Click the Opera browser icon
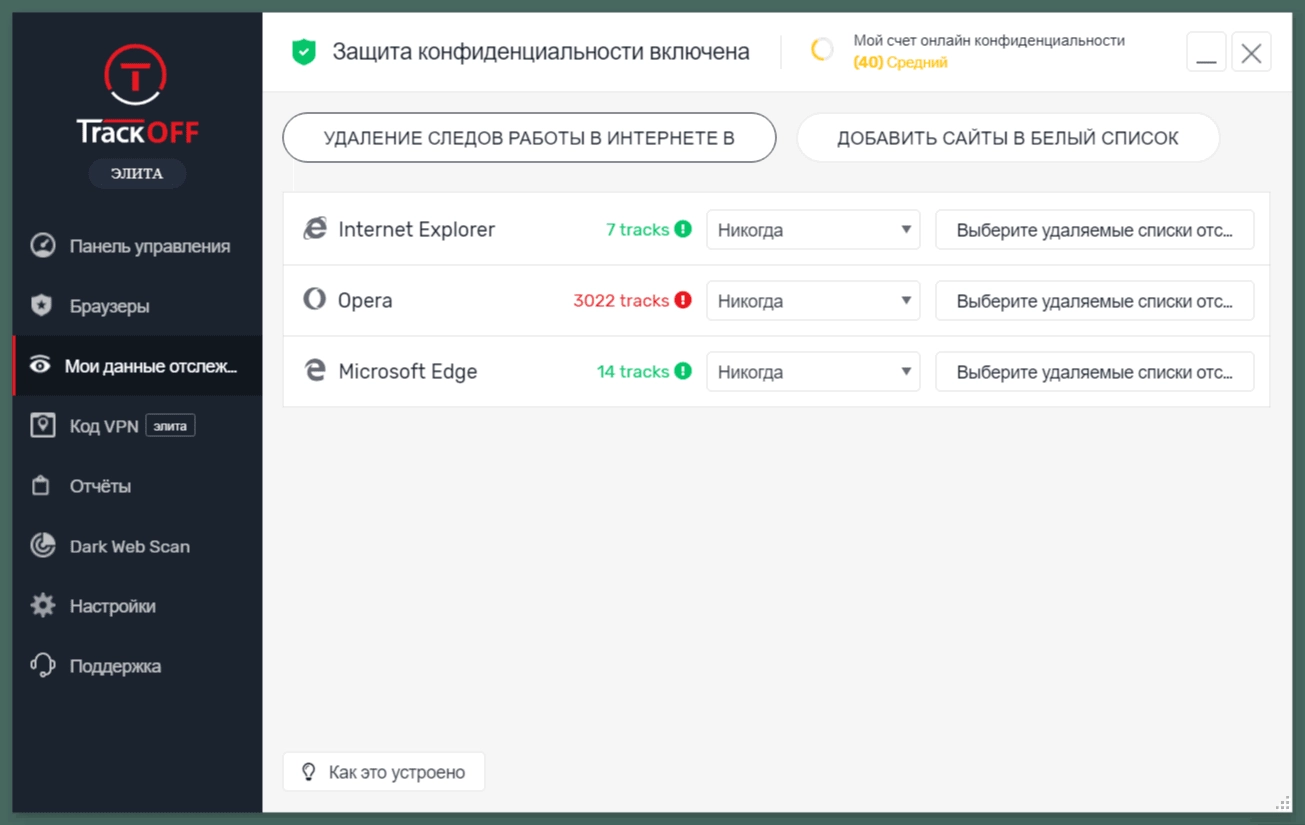 [315, 300]
